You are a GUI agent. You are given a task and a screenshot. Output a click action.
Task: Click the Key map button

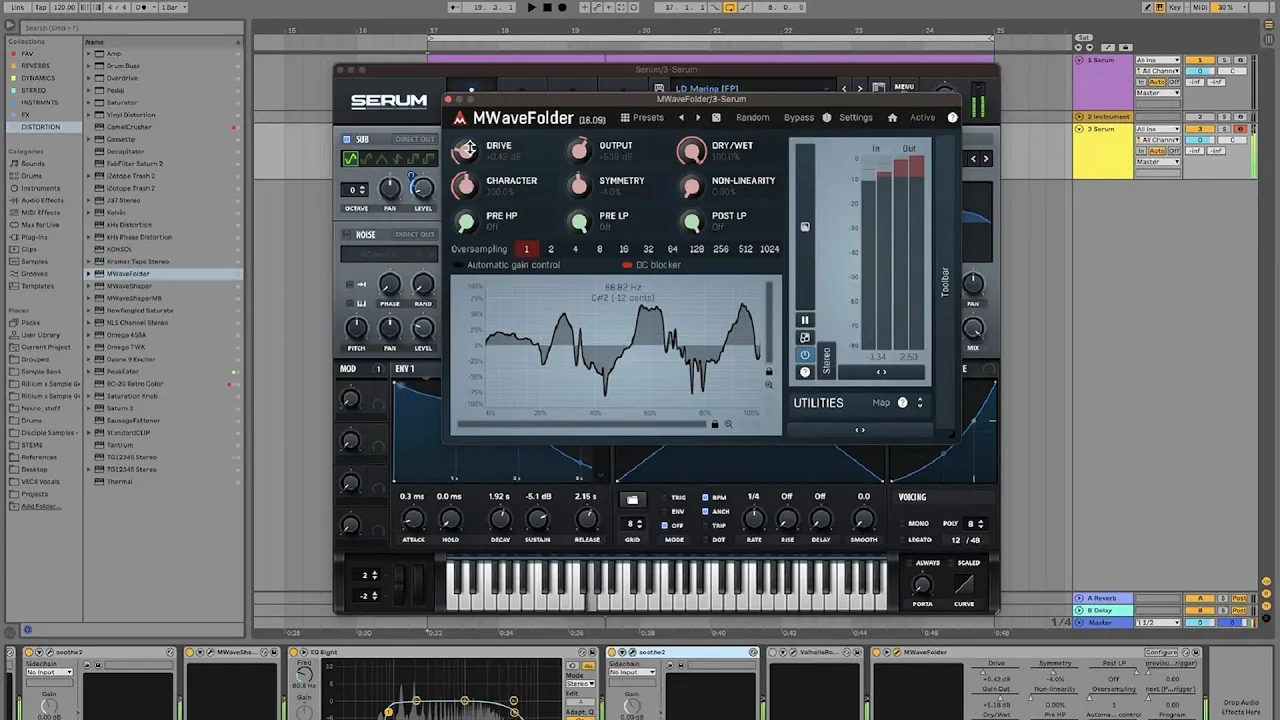point(1174,7)
